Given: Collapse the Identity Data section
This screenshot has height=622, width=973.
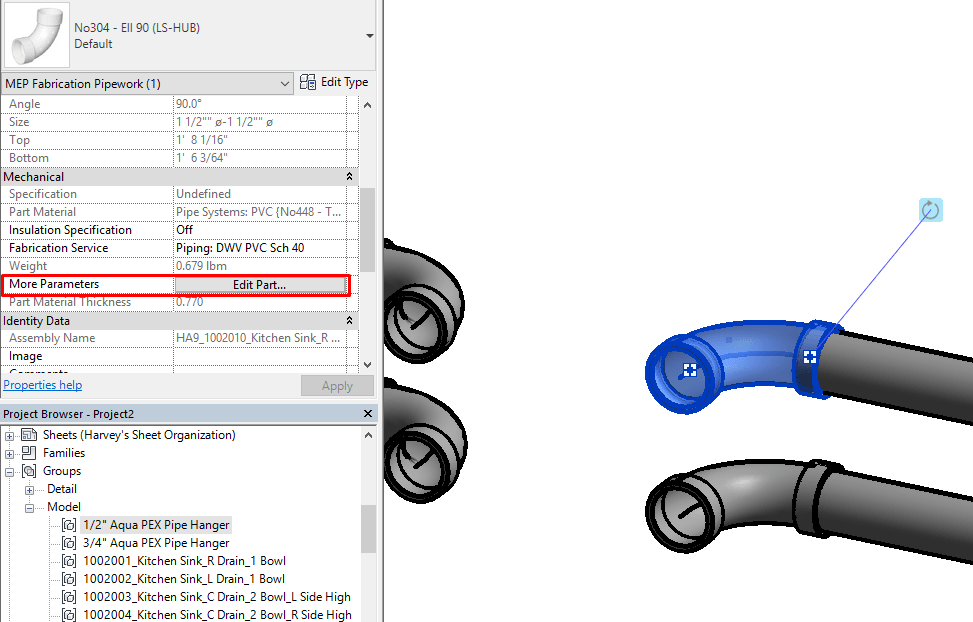Looking at the screenshot, I should click(348, 320).
